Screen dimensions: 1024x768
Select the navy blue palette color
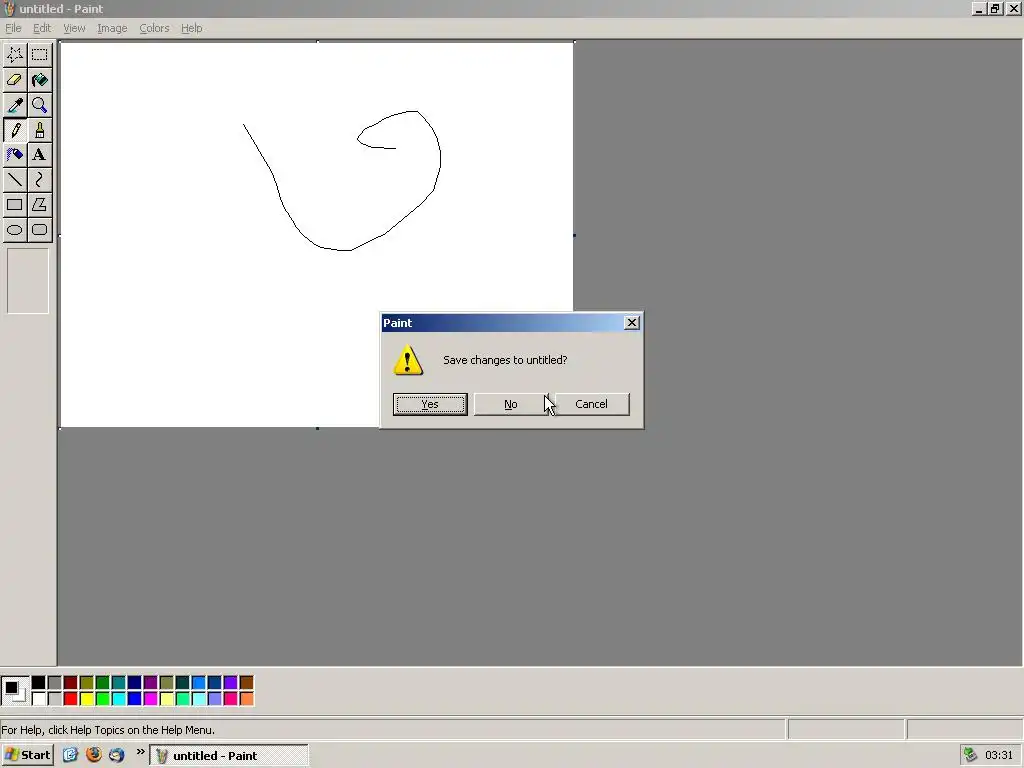click(x=135, y=682)
